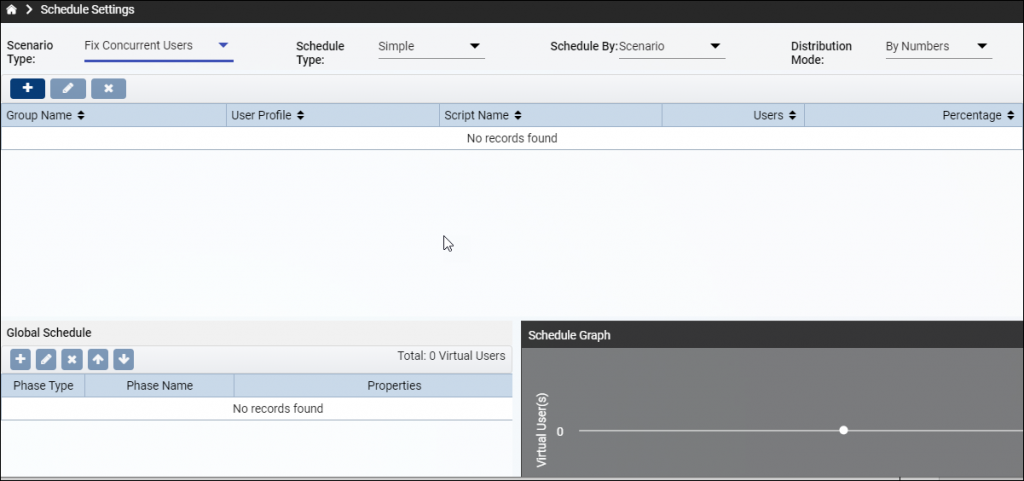Screen dimensions: 1024x481
Task: Move schedule phase up with arrow icon
Action: pyautogui.click(x=98, y=359)
